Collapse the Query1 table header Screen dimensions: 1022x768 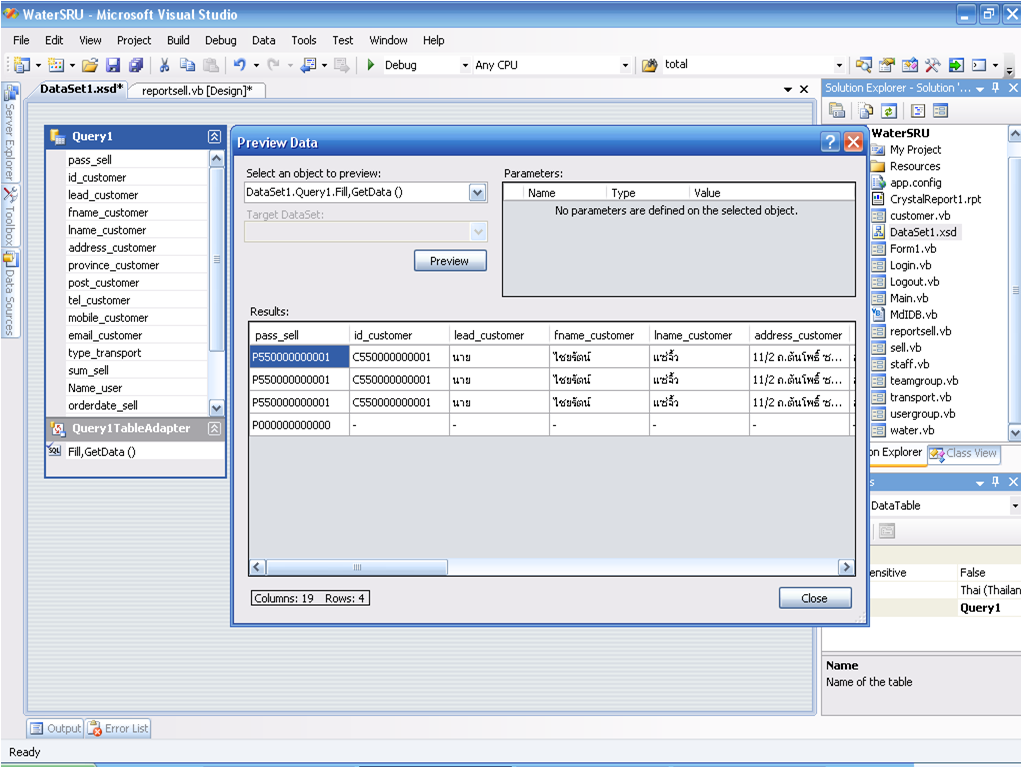point(214,136)
